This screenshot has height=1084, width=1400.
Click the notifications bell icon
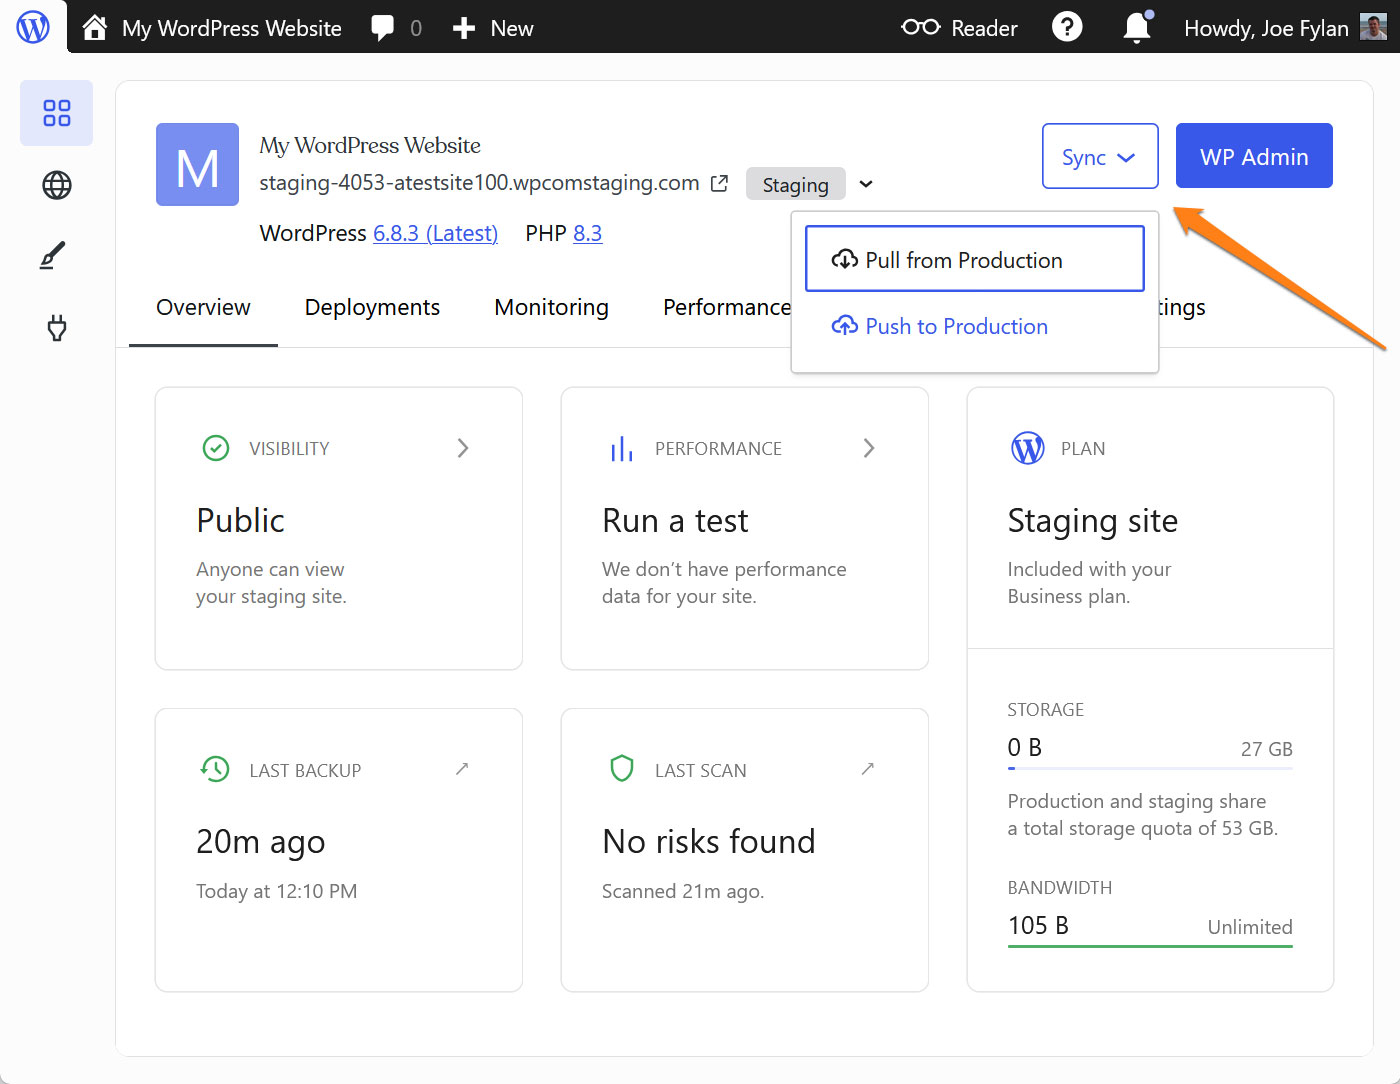1136,27
